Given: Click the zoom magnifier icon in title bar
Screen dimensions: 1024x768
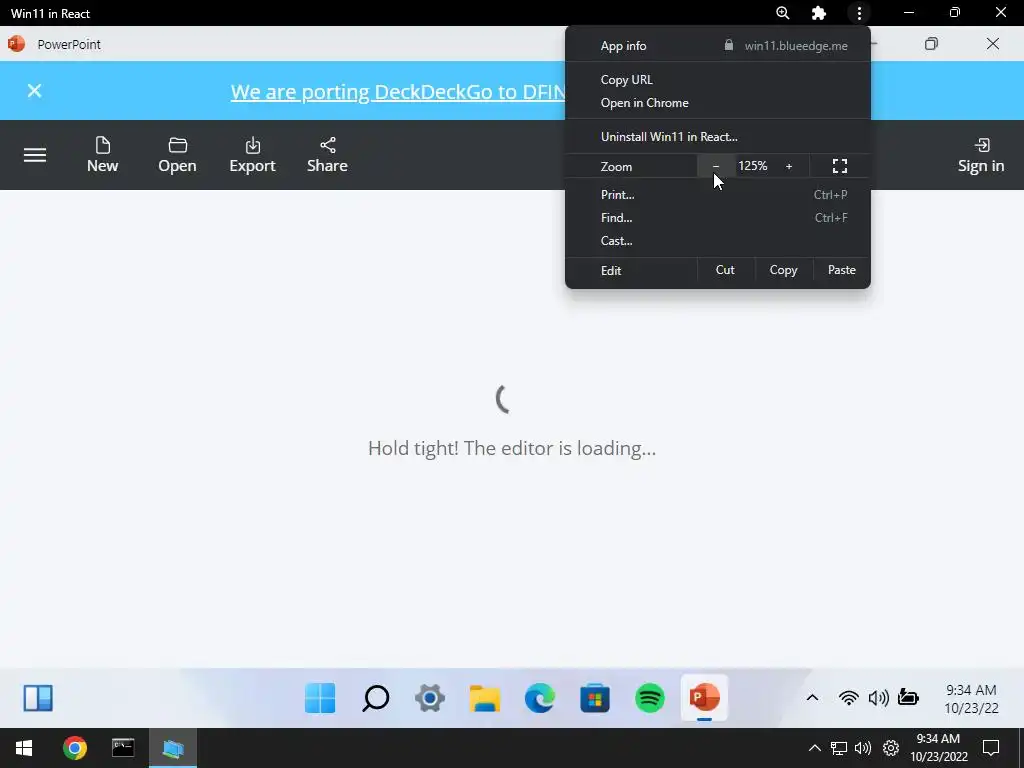Looking at the screenshot, I should (x=782, y=13).
